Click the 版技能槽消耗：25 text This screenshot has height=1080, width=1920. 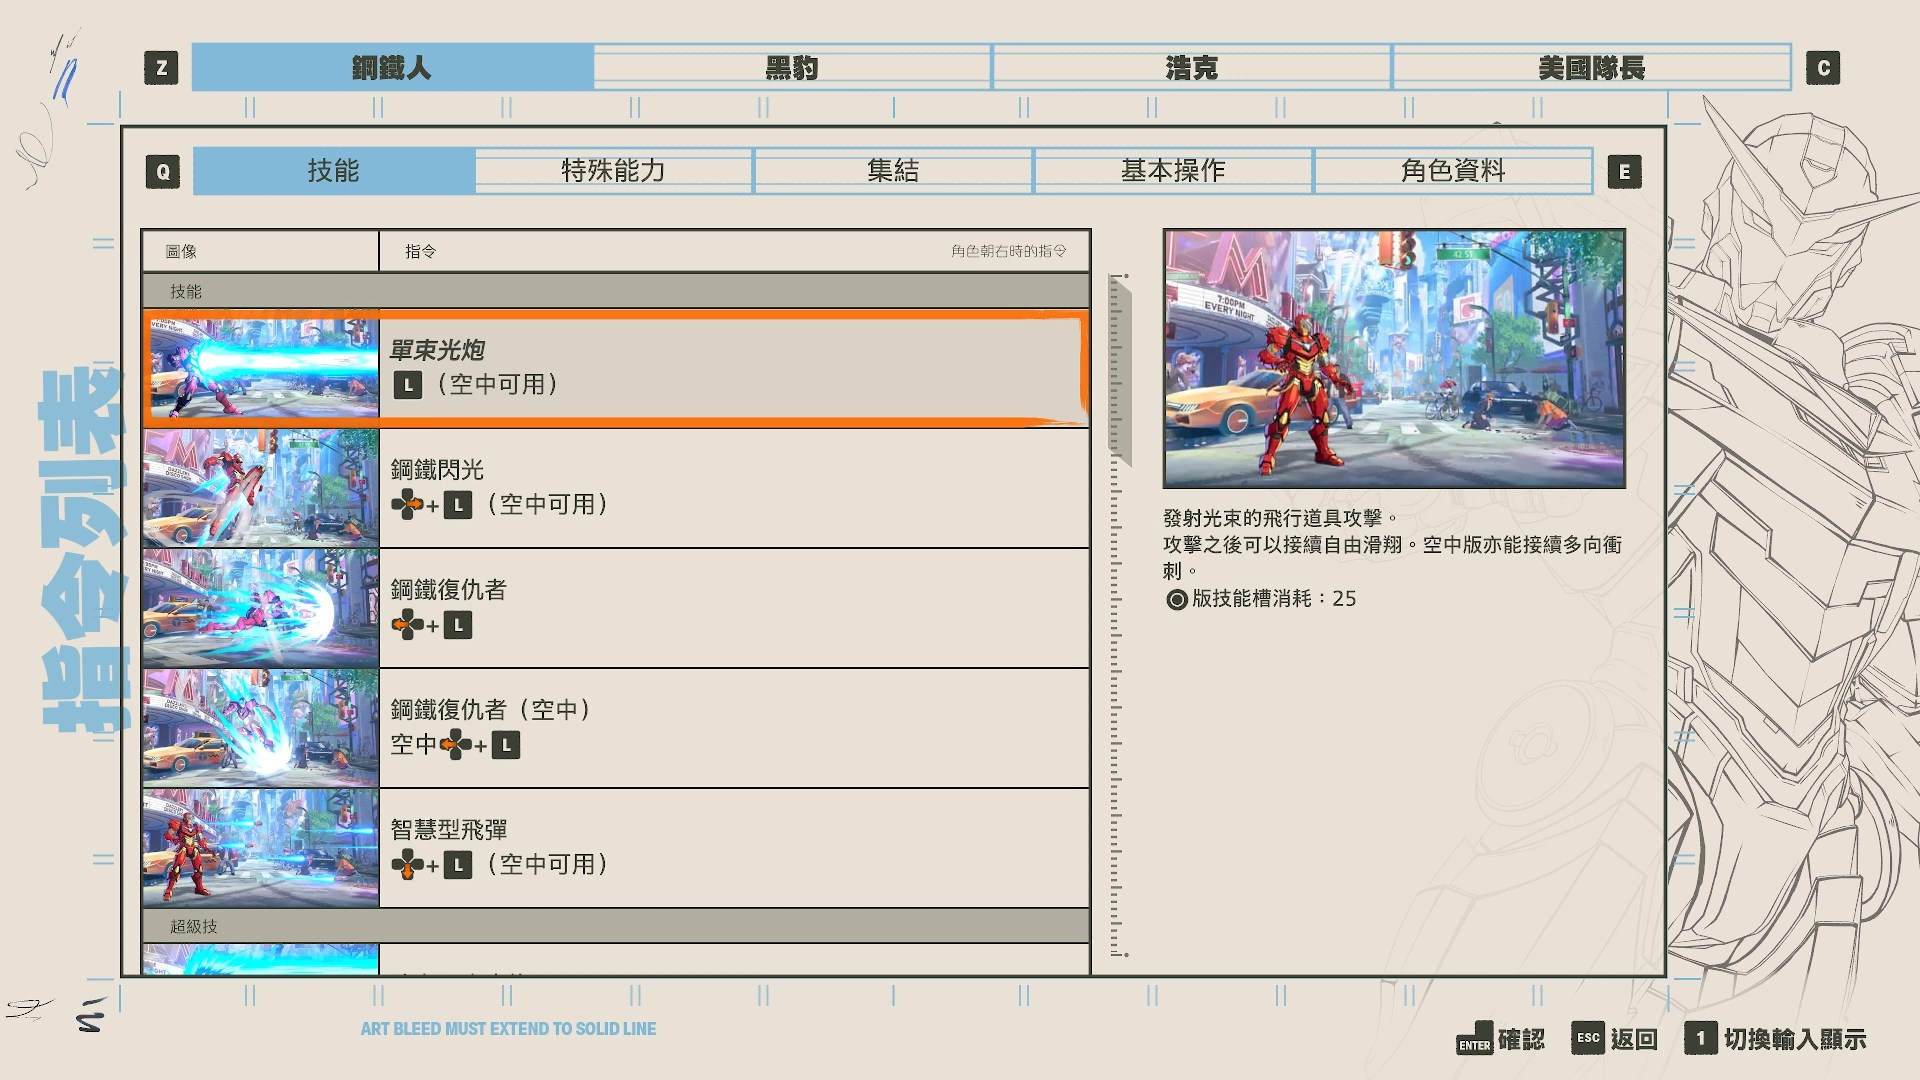coord(1274,598)
